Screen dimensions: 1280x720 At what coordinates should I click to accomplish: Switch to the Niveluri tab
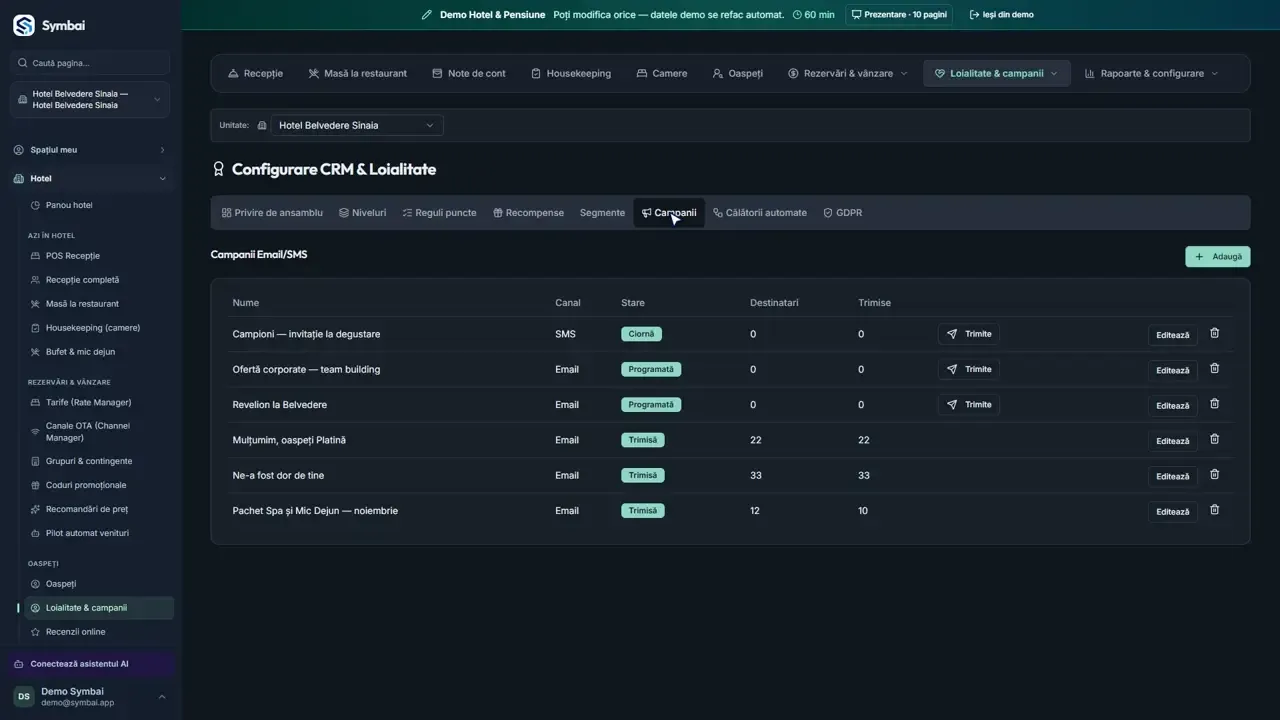362,213
